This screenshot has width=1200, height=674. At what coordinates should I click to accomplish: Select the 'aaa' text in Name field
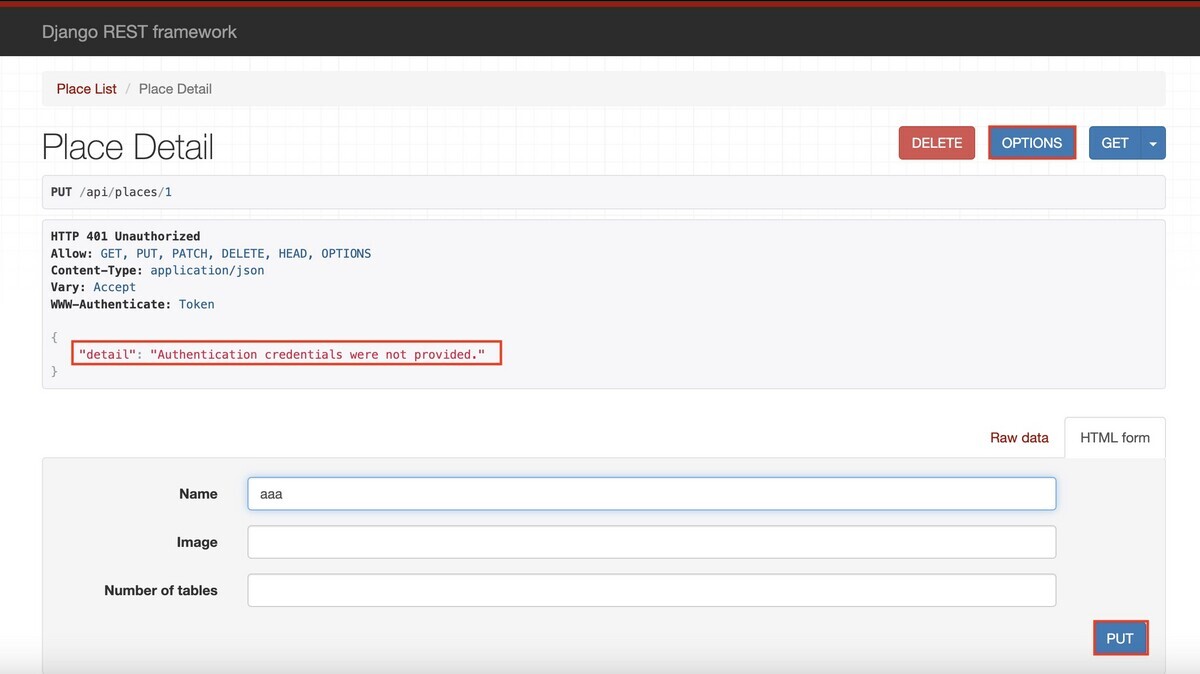pyautogui.click(x=272, y=493)
